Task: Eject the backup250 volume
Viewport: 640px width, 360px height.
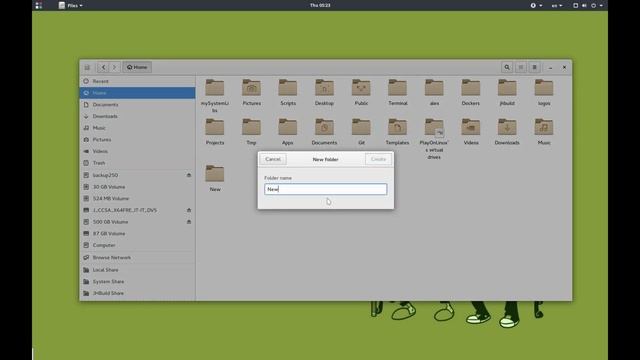Action: pos(189,175)
